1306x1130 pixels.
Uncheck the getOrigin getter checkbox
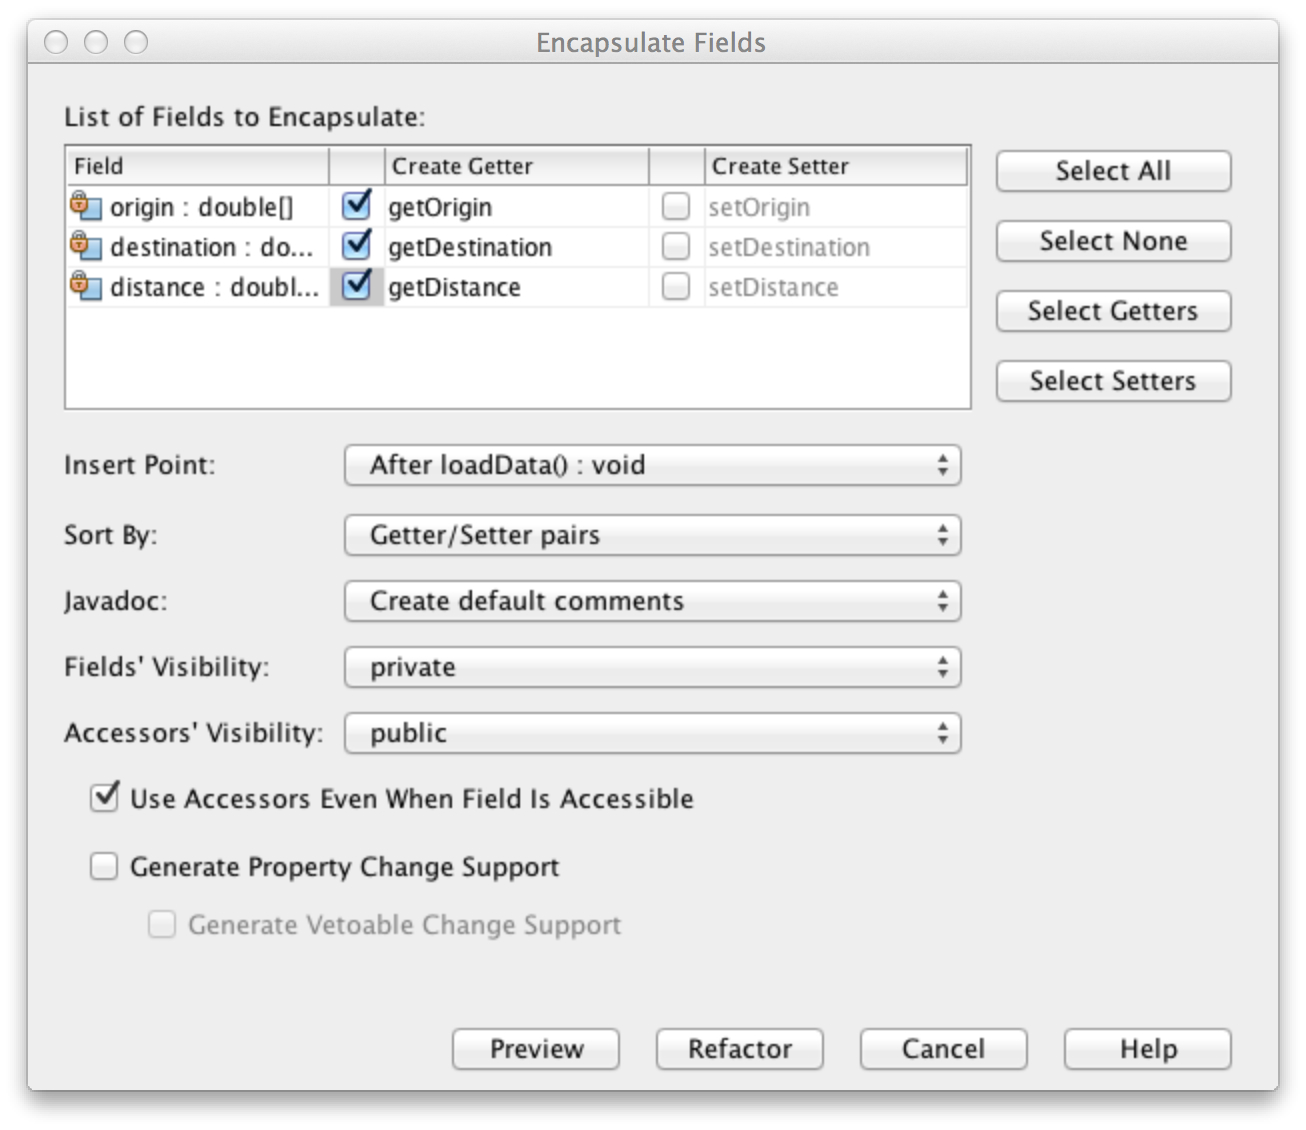pos(356,206)
